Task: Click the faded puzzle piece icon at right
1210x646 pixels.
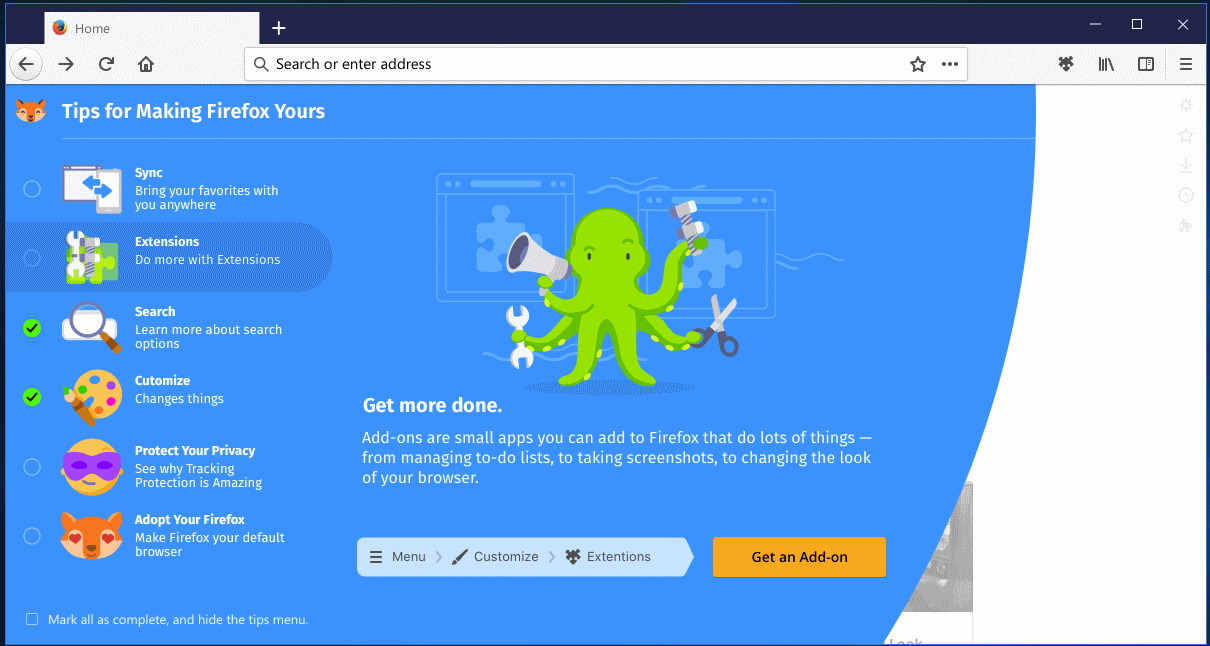Action: coord(1186,225)
